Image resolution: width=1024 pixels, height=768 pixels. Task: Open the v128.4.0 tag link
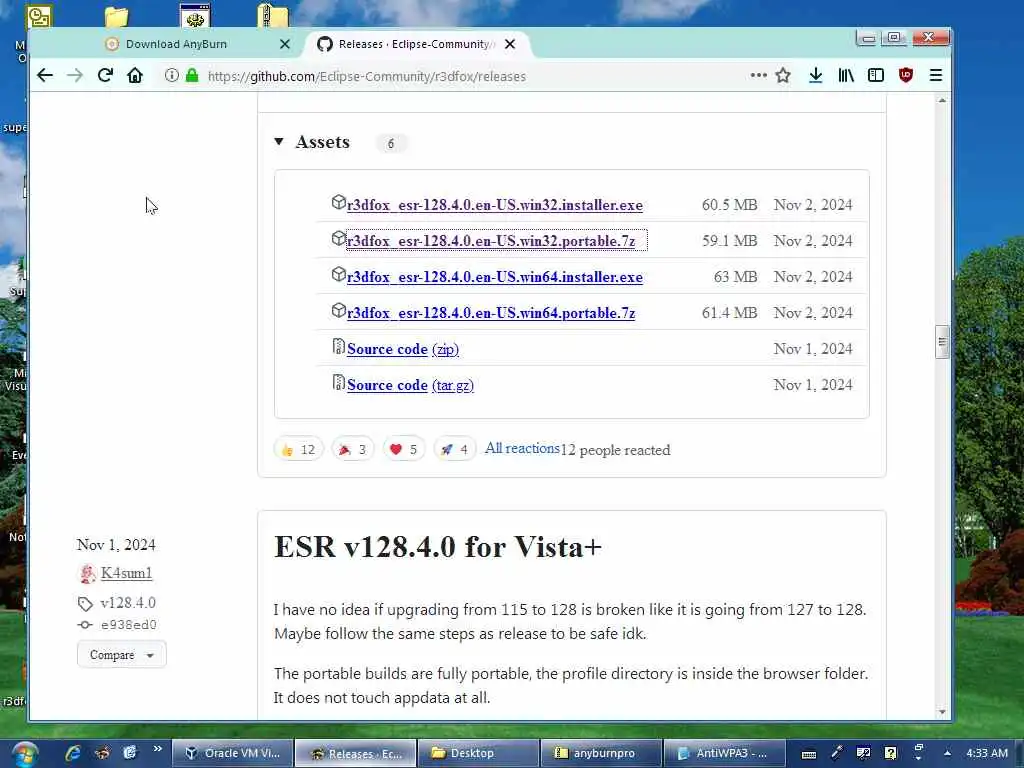click(x=128, y=603)
